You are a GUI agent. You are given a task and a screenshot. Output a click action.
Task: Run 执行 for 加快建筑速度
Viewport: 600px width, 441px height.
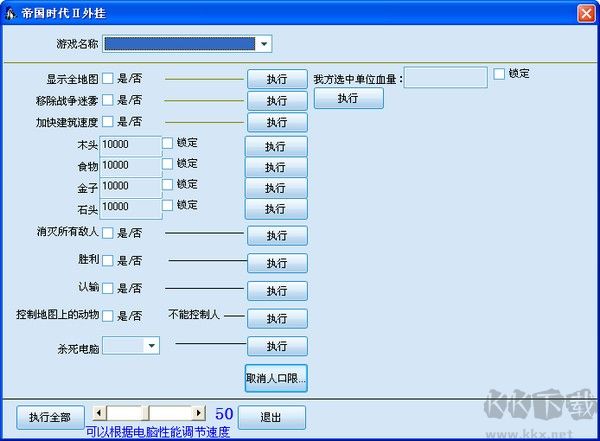tap(277, 122)
